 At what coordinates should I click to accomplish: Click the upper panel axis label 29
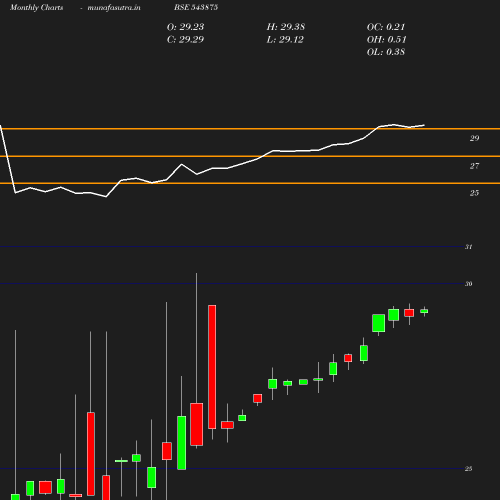point(474,138)
